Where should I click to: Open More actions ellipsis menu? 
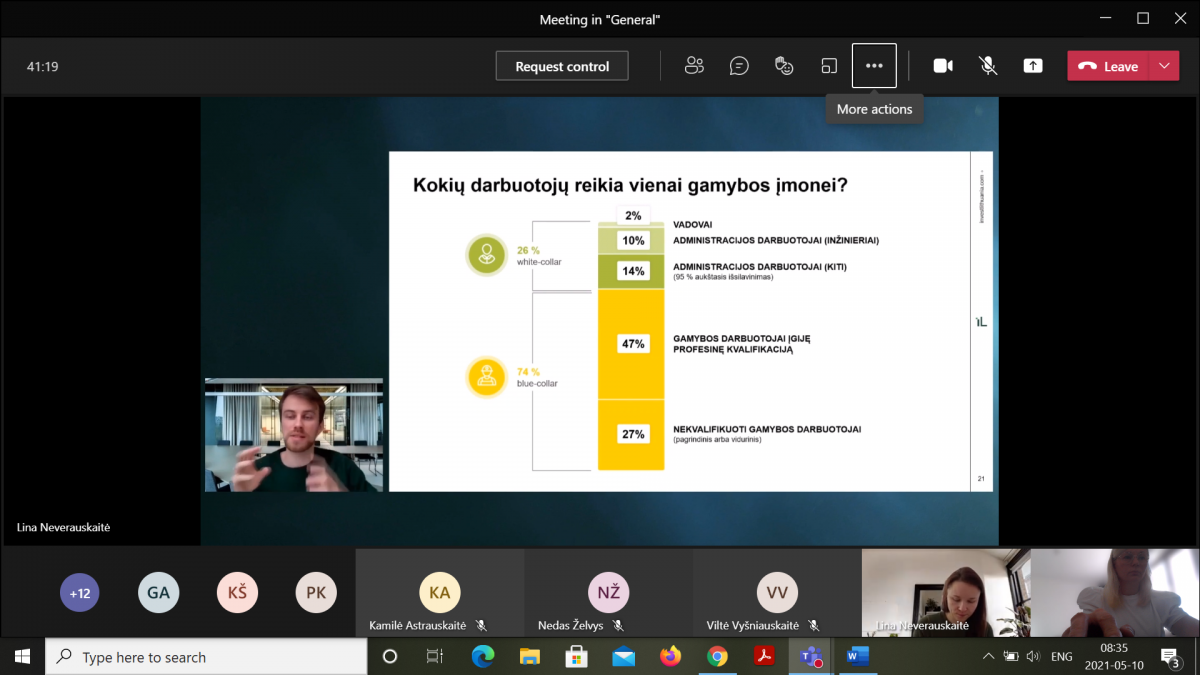point(874,66)
